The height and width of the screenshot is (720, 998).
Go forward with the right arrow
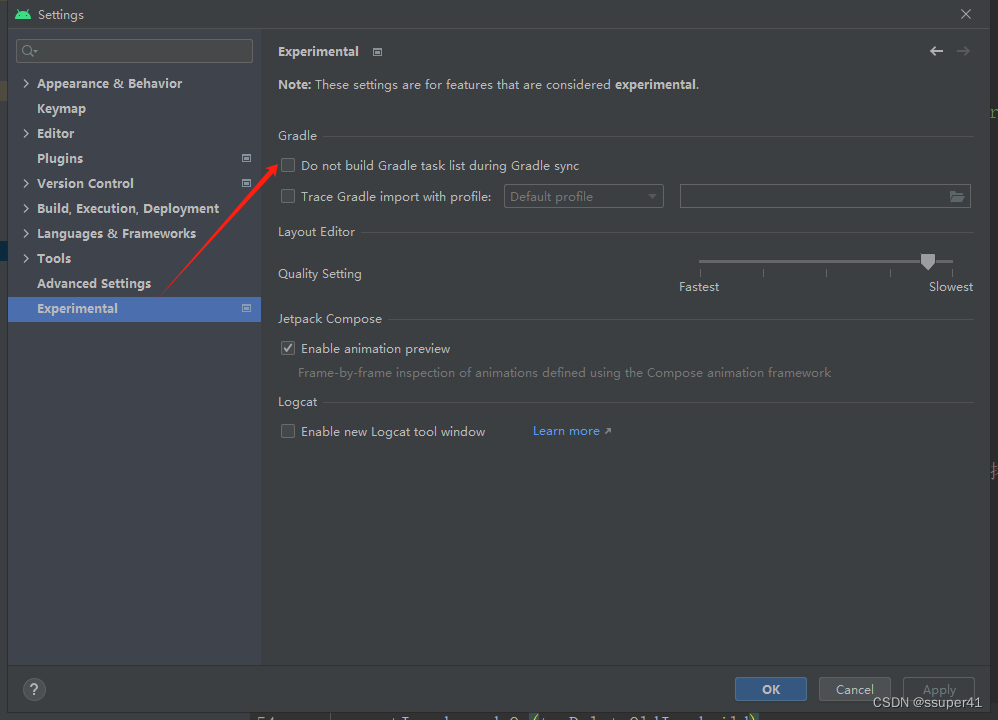tap(963, 51)
